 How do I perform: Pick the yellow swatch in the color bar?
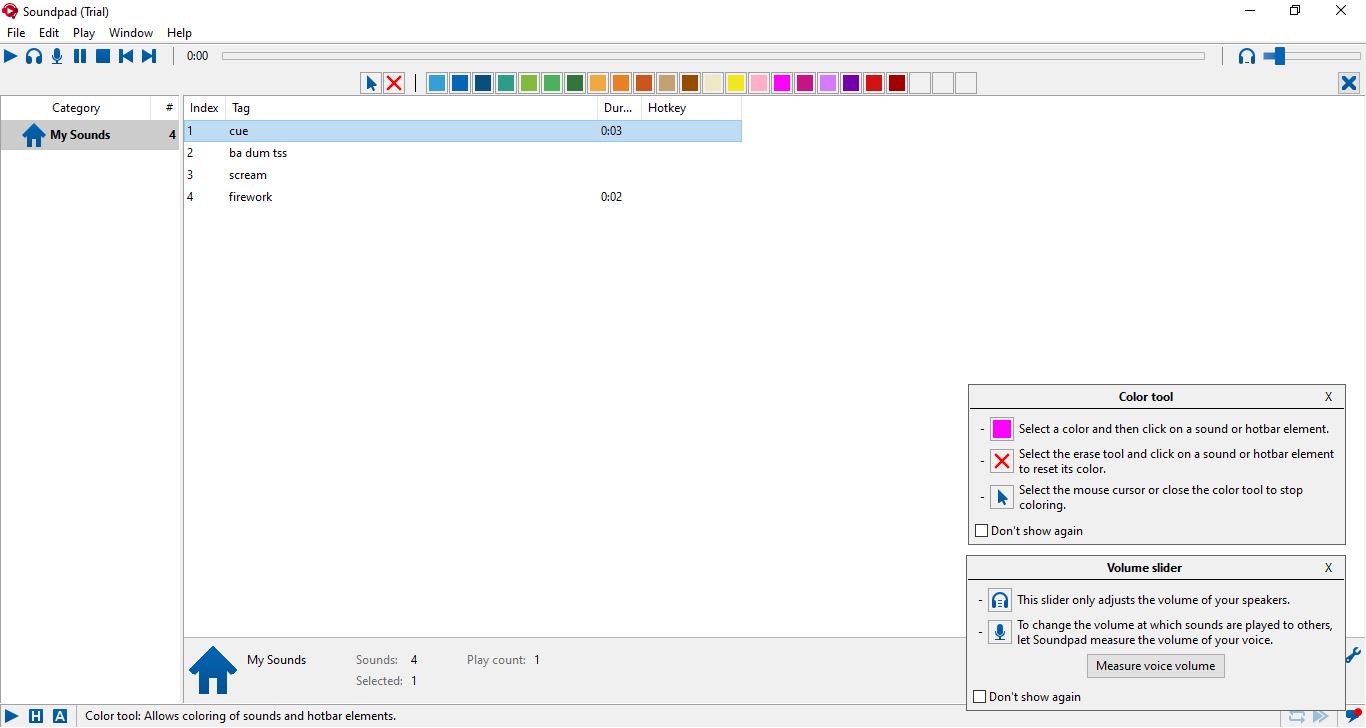[736, 83]
